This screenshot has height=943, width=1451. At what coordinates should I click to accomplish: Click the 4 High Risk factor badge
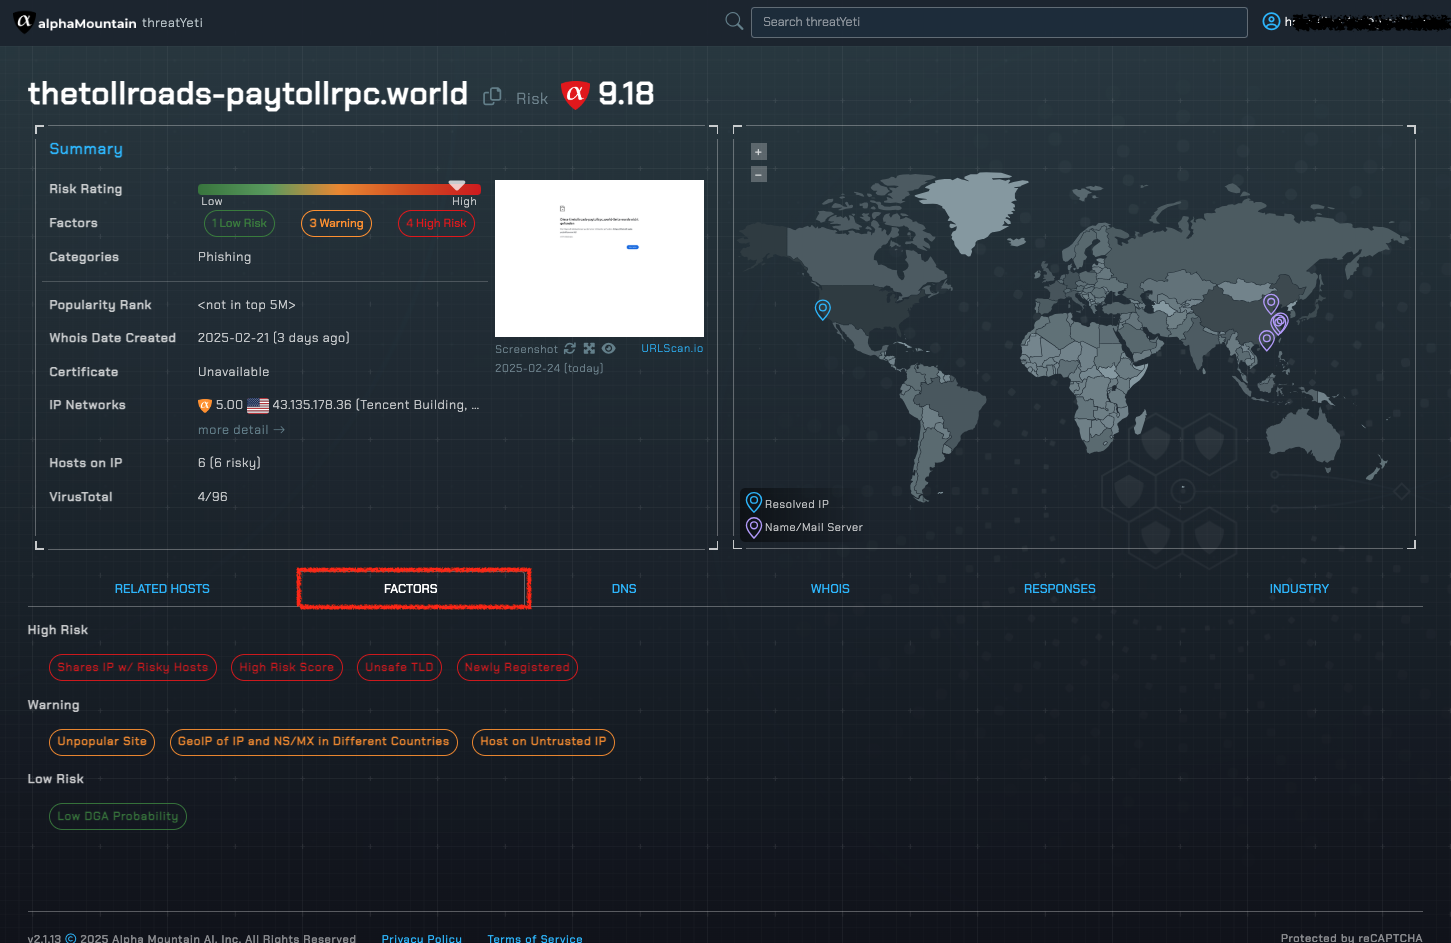pyautogui.click(x=436, y=223)
